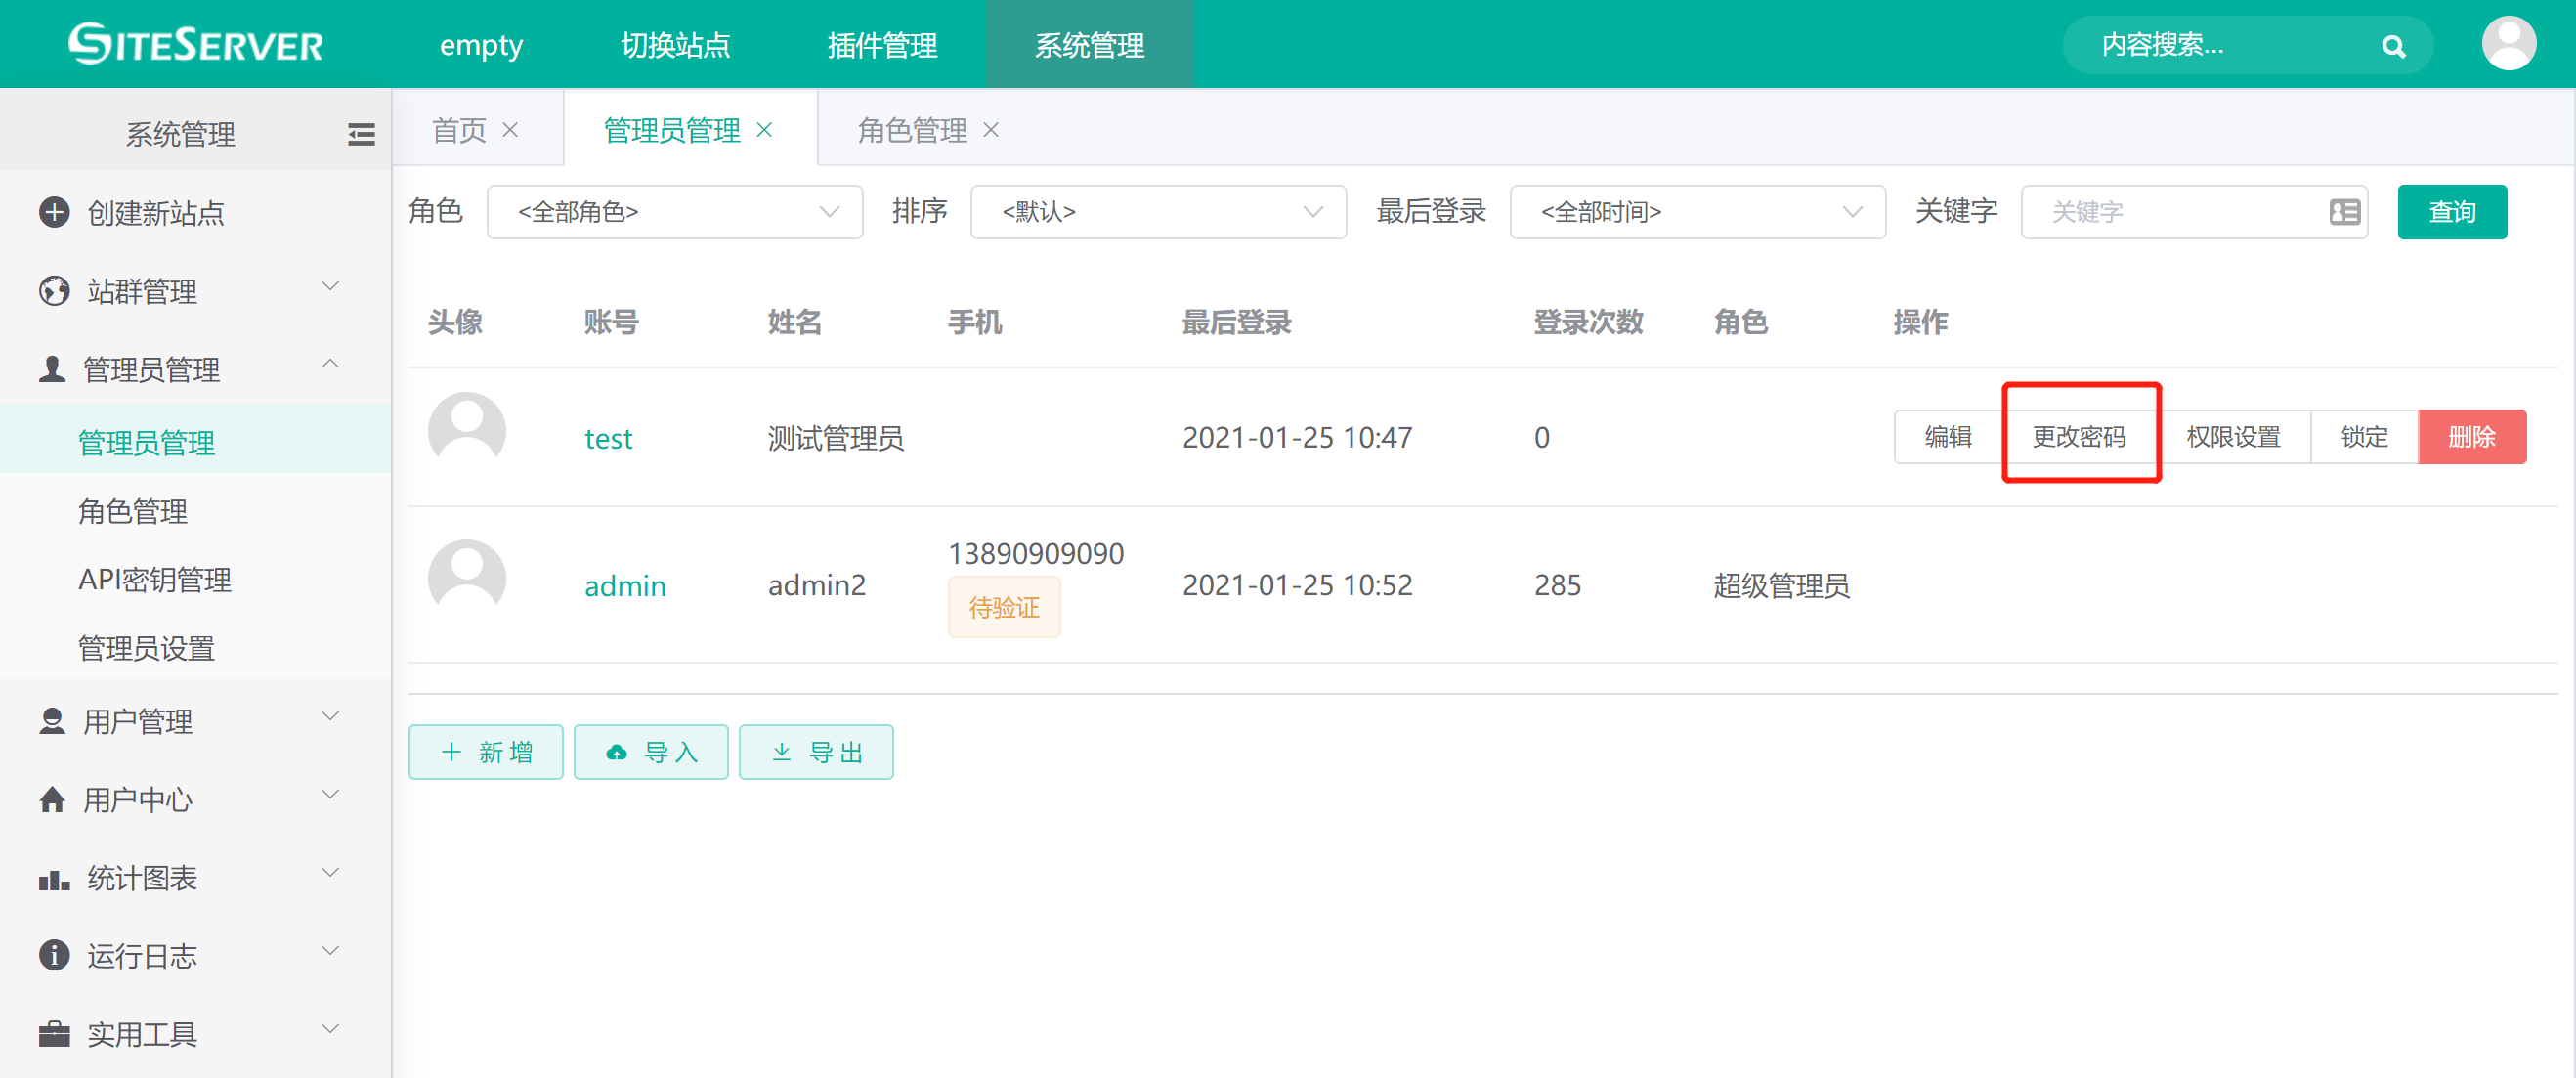Select the 创建新站点 plus icon
Viewport: 2576px width, 1078px height.
pos(53,212)
